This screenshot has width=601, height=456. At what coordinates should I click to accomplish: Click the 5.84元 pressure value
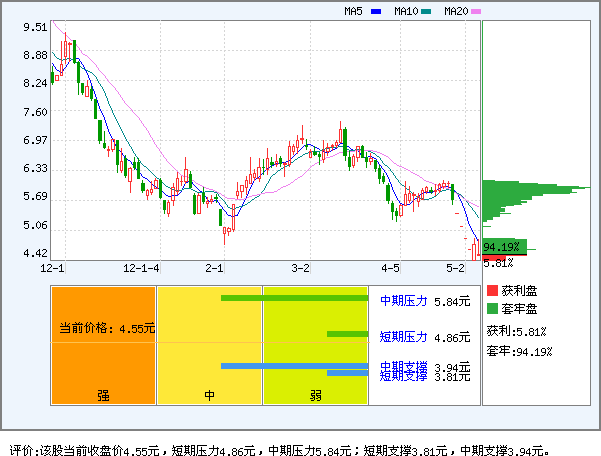coord(452,302)
